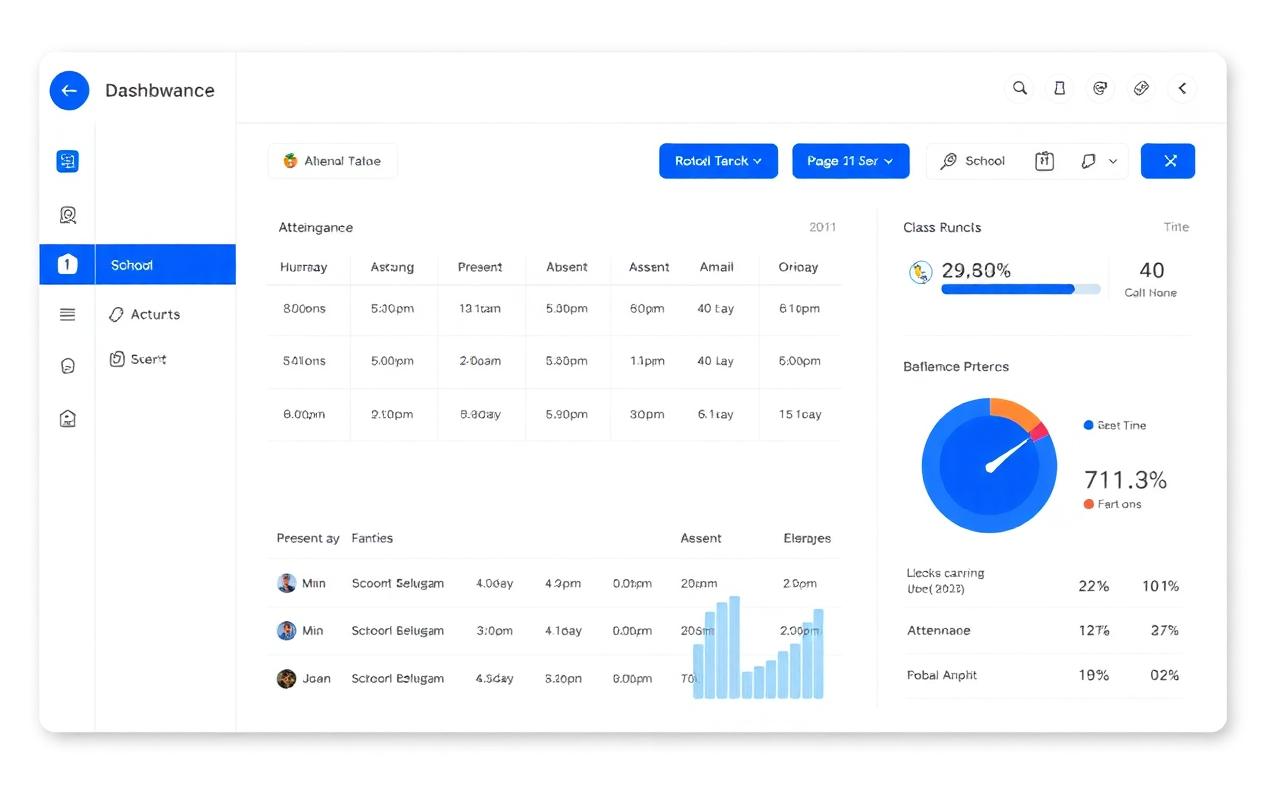Click the badge search icon in sidebar
The width and height of the screenshot is (1280, 800).
pos(67,214)
